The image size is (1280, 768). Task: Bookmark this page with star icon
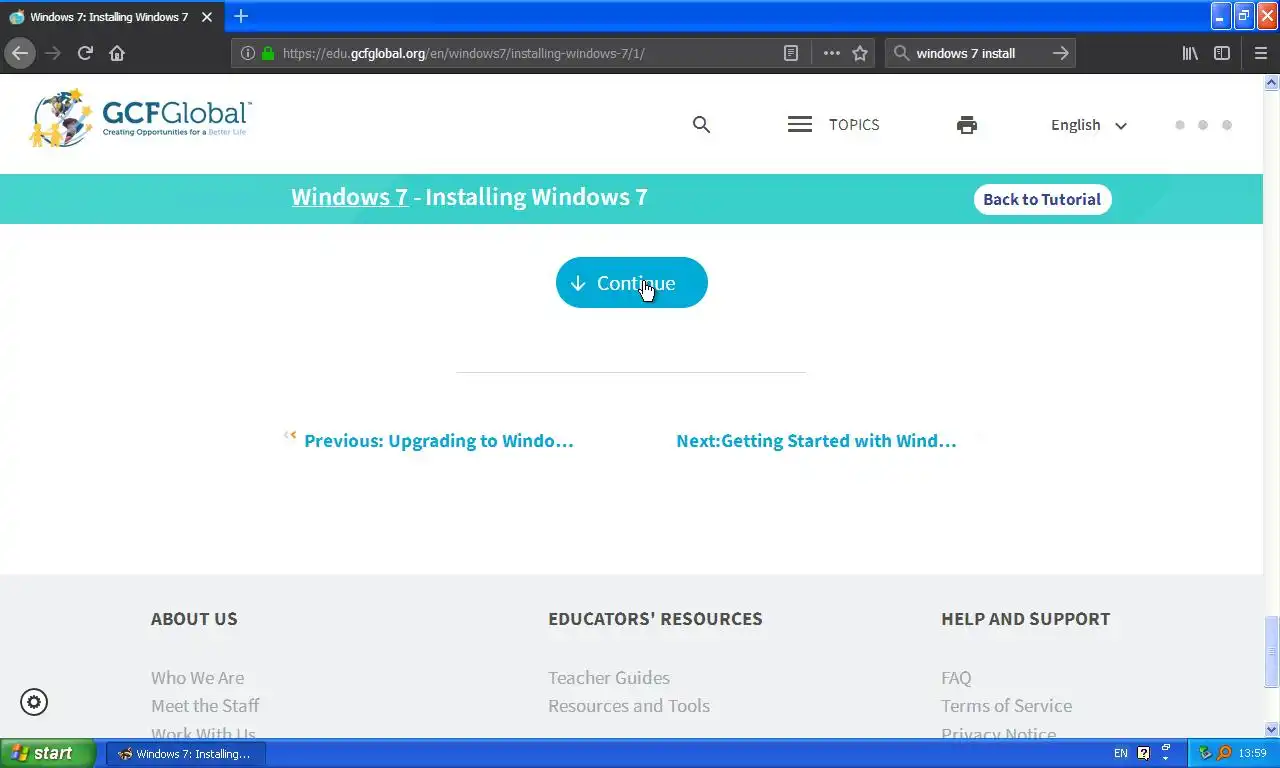(x=860, y=53)
